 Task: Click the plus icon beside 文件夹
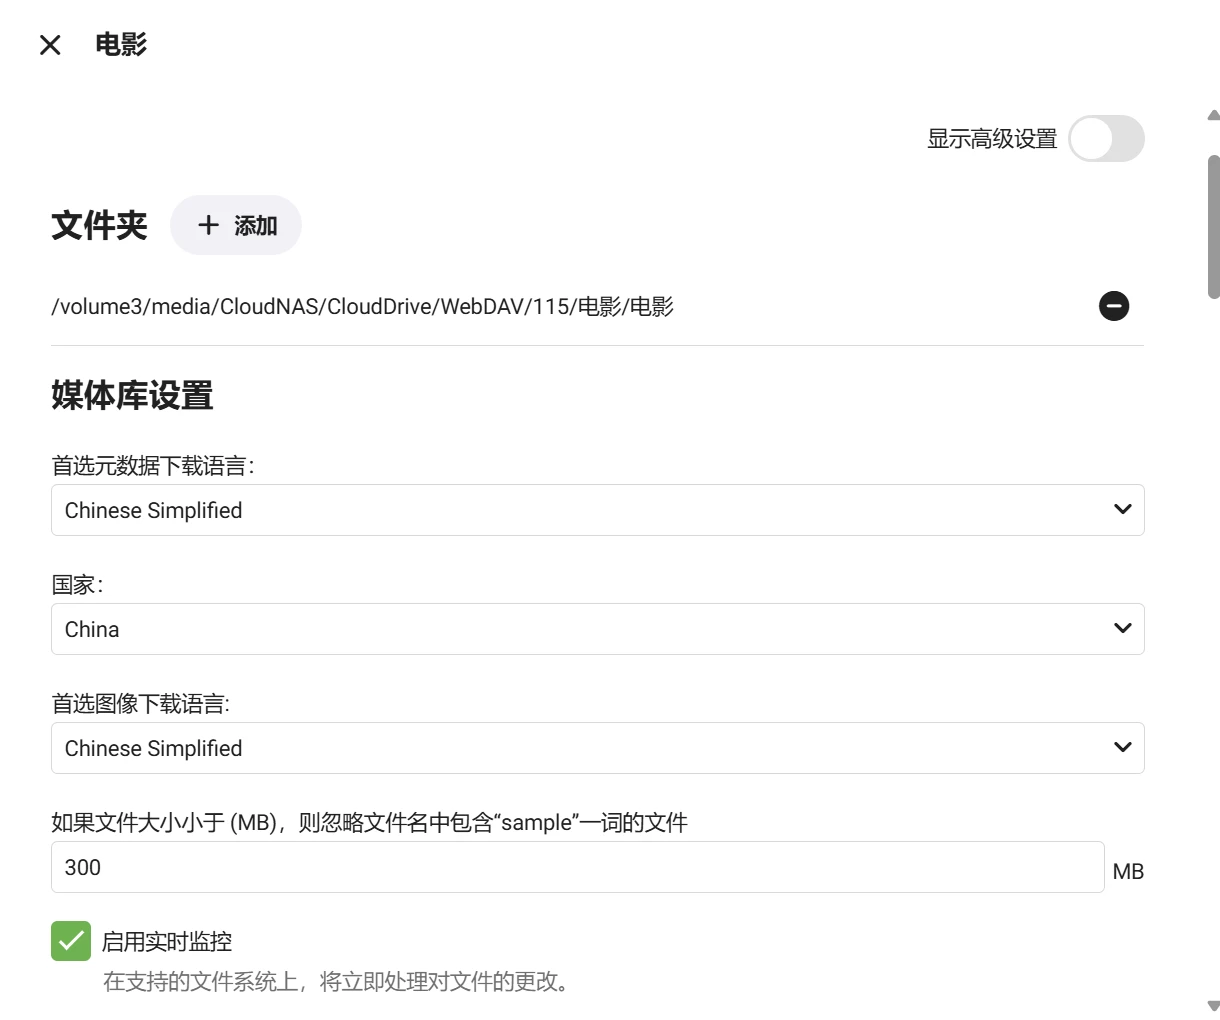click(208, 226)
